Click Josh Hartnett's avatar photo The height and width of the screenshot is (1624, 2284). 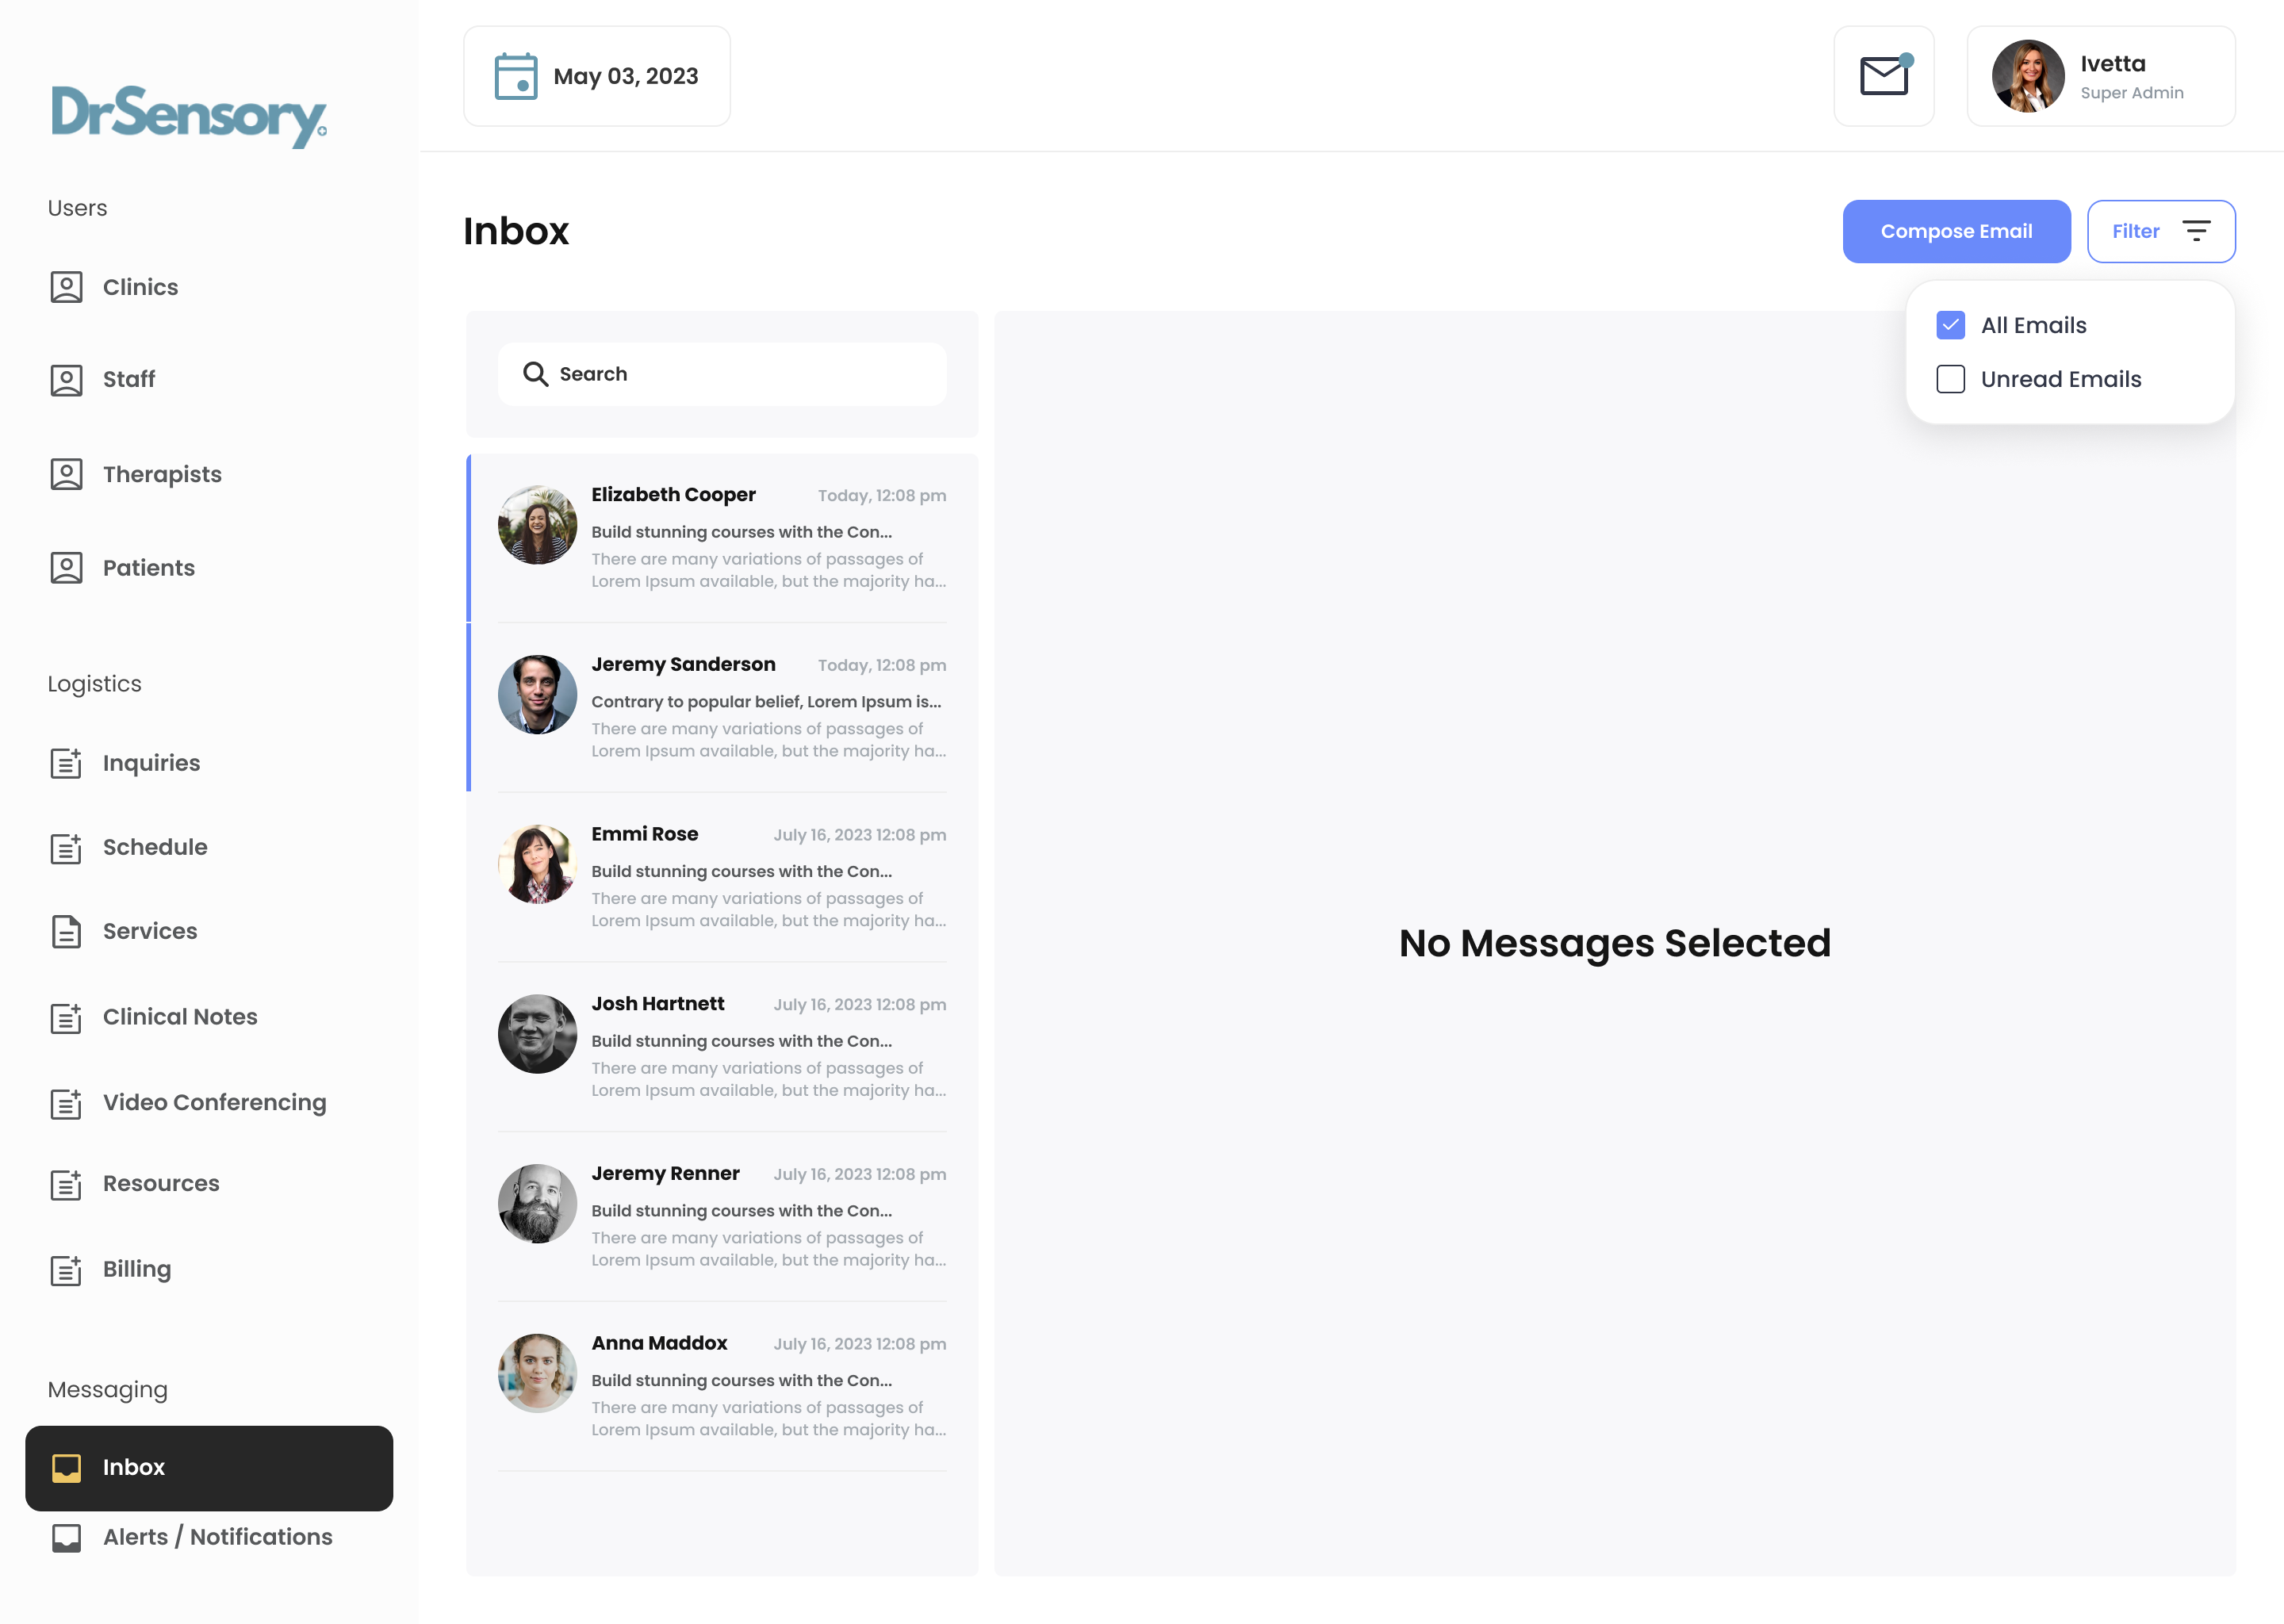point(537,1034)
